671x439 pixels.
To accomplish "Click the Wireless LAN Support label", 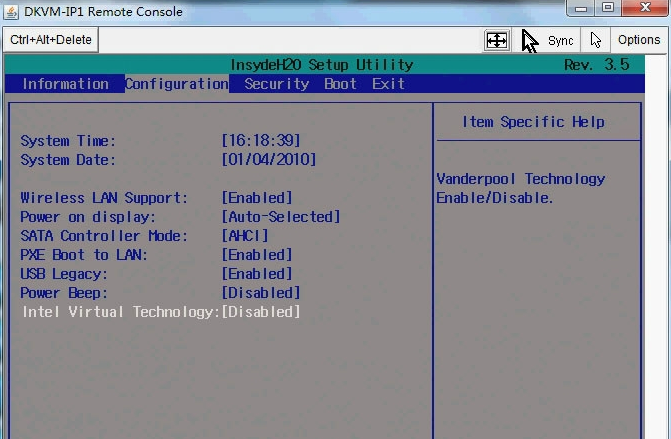I will [x=104, y=198].
